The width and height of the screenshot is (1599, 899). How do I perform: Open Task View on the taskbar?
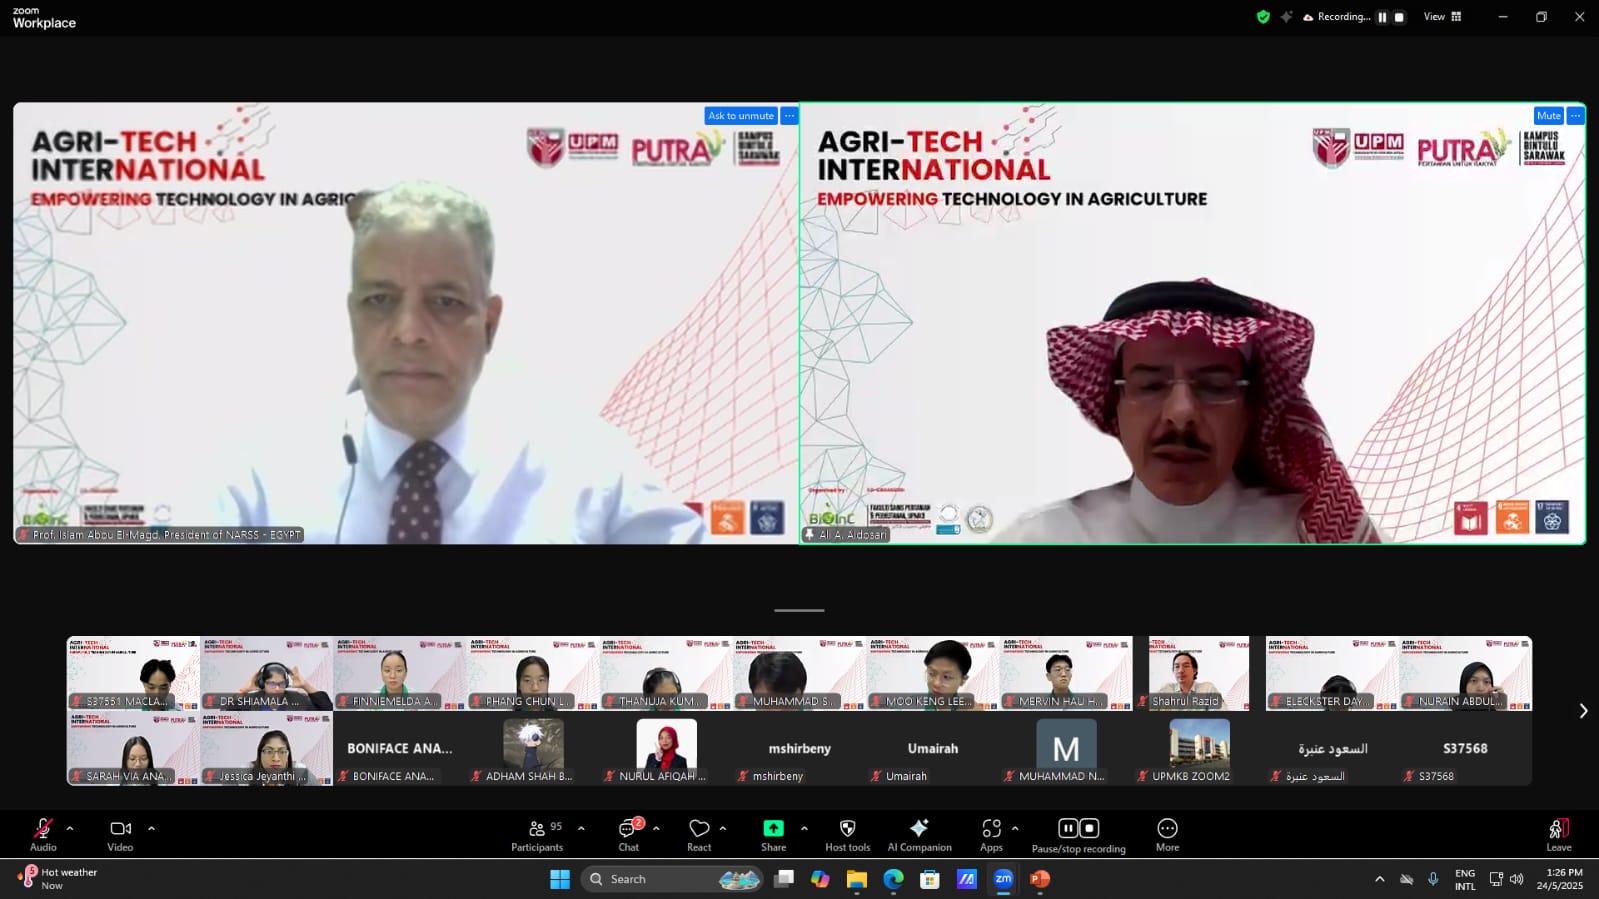tap(784, 879)
